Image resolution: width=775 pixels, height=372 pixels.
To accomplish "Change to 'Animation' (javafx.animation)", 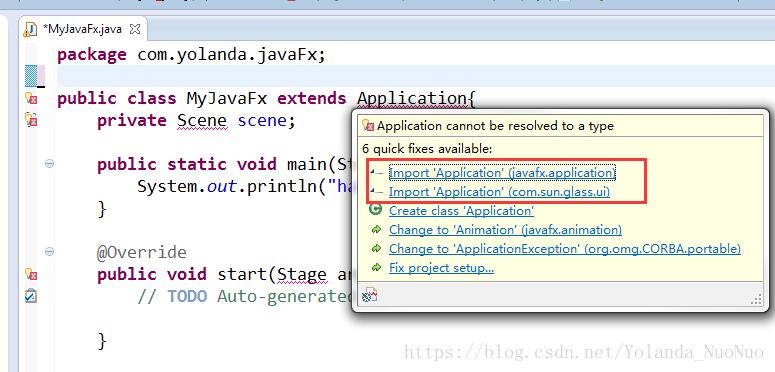I will [x=505, y=230].
